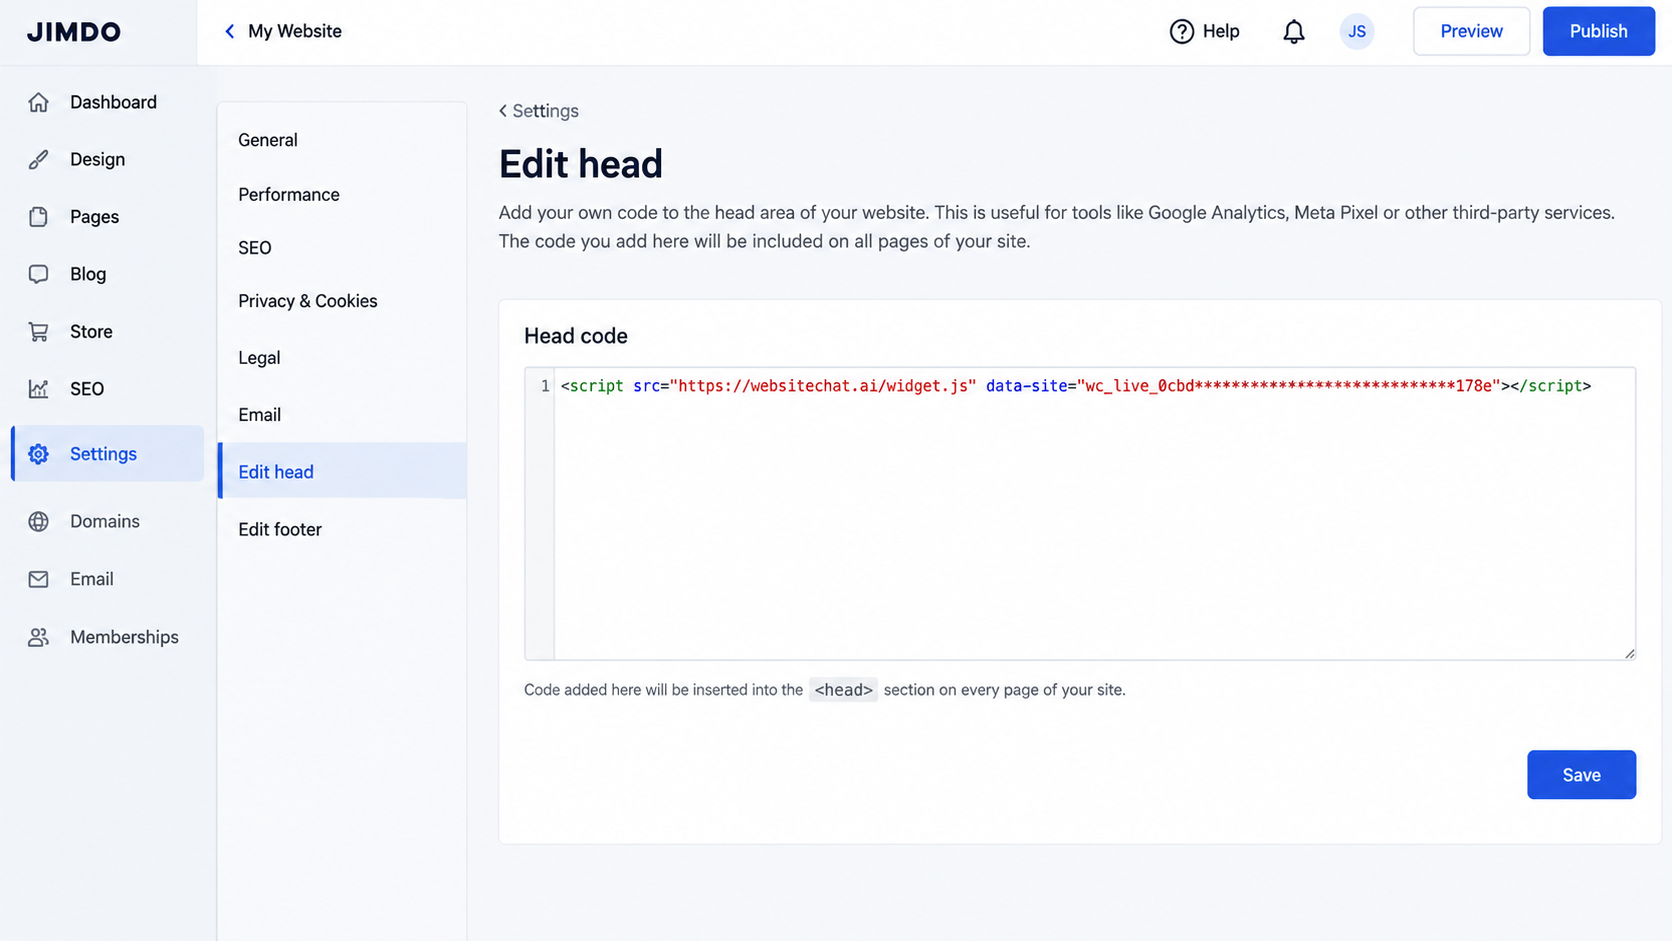Screen dimensions: 1672x941
Task: Click the chevron before Settings breadcrumb
Action: [503, 111]
